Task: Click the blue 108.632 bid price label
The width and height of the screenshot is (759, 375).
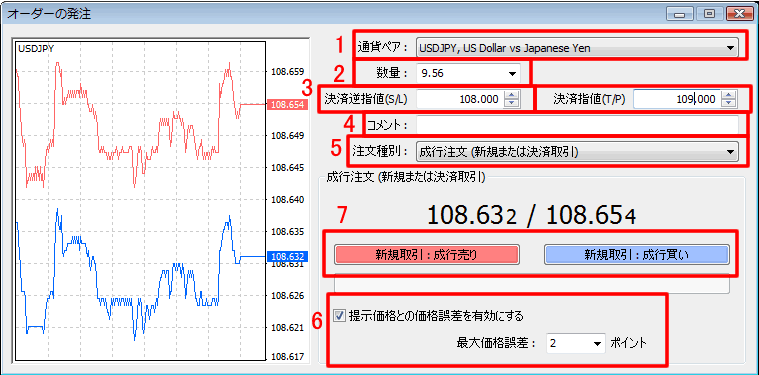Action: point(288,256)
